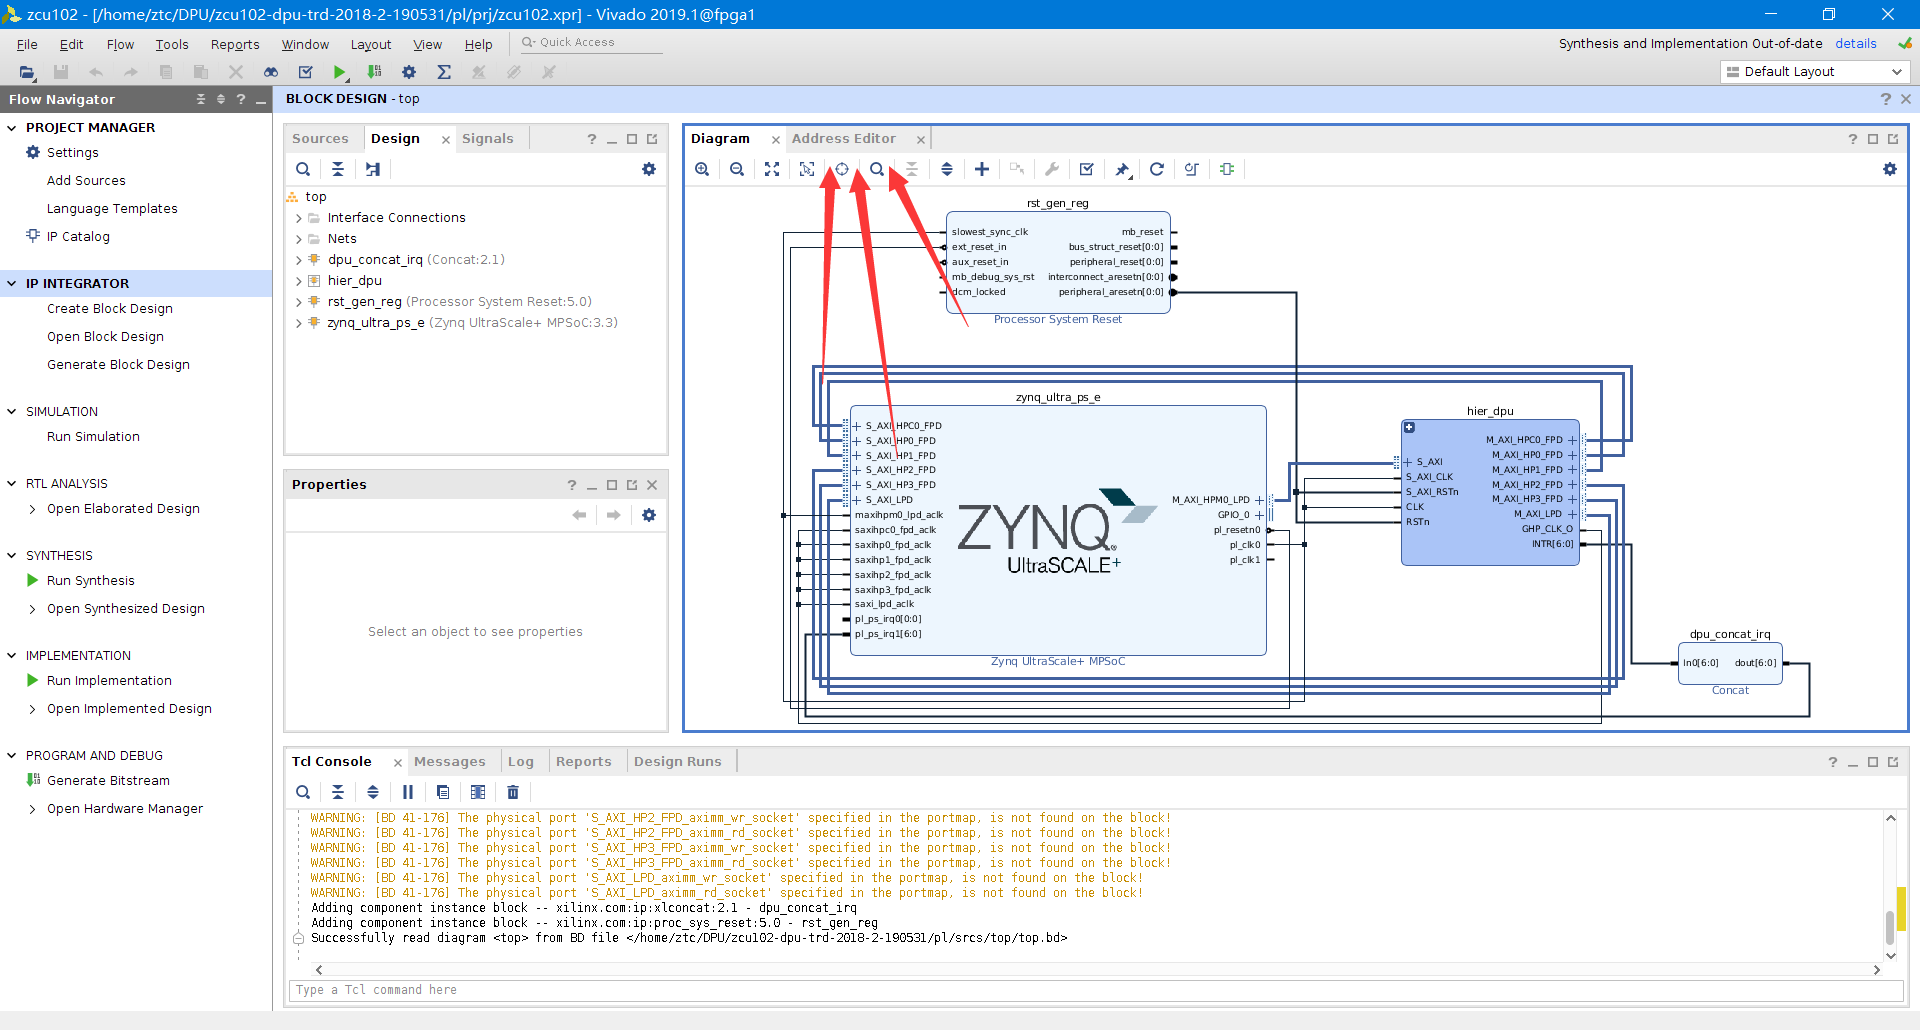Open project icon in main toolbar

[27, 72]
